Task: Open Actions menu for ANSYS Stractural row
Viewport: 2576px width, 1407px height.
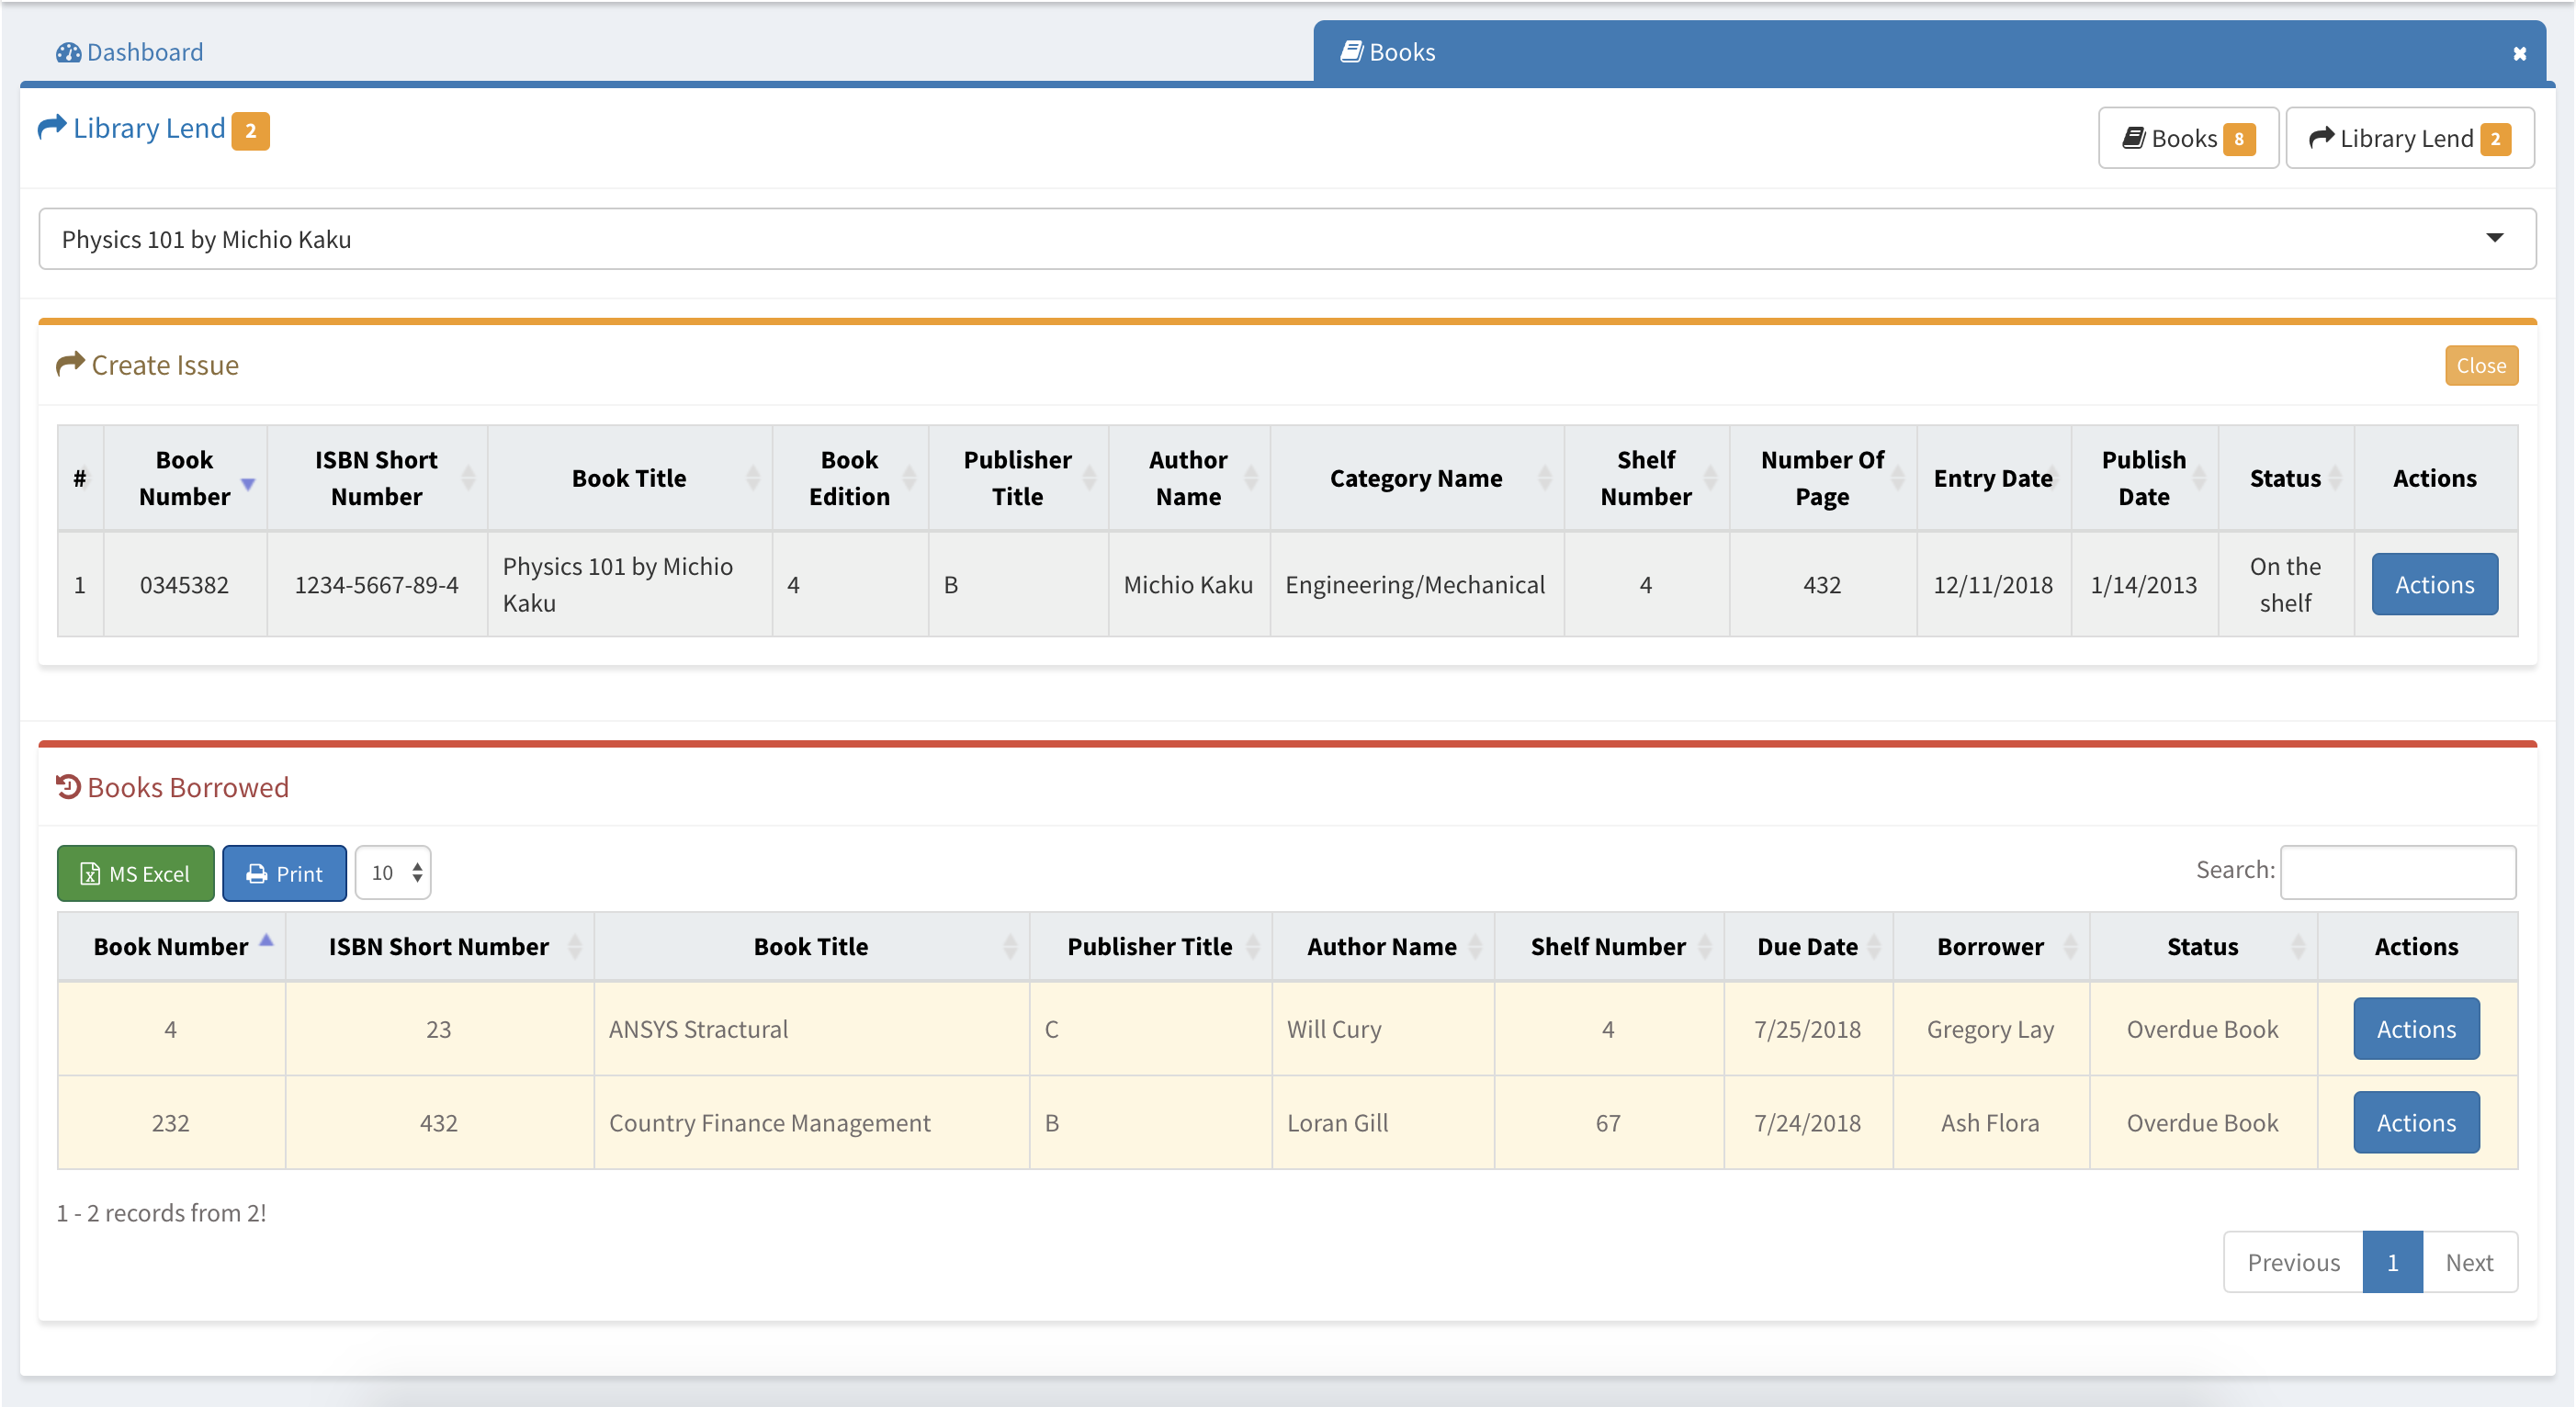Action: click(x=2415, y=1029)
